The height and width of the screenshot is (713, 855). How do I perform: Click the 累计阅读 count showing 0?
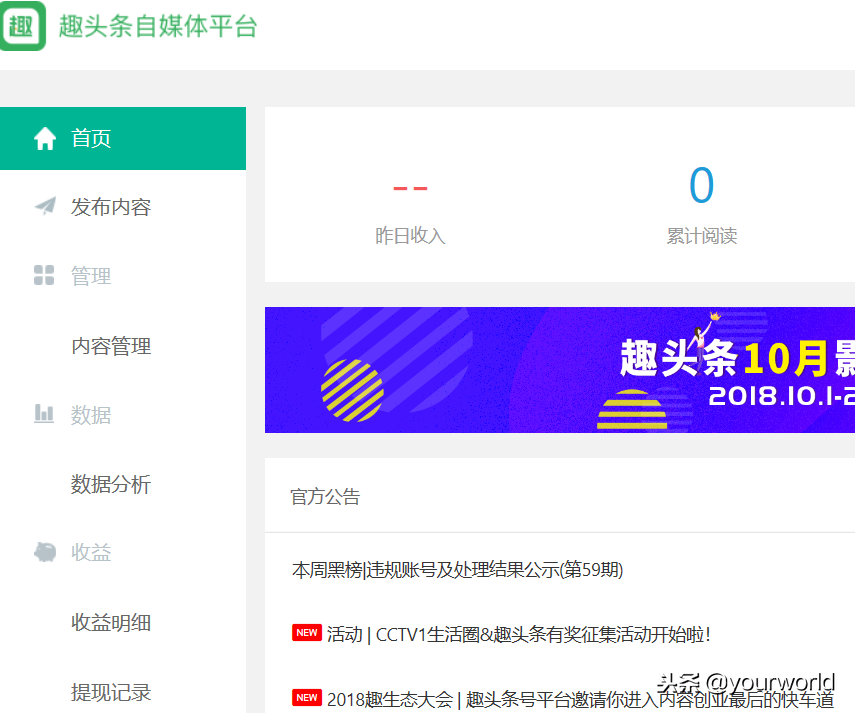coord(702,186)
